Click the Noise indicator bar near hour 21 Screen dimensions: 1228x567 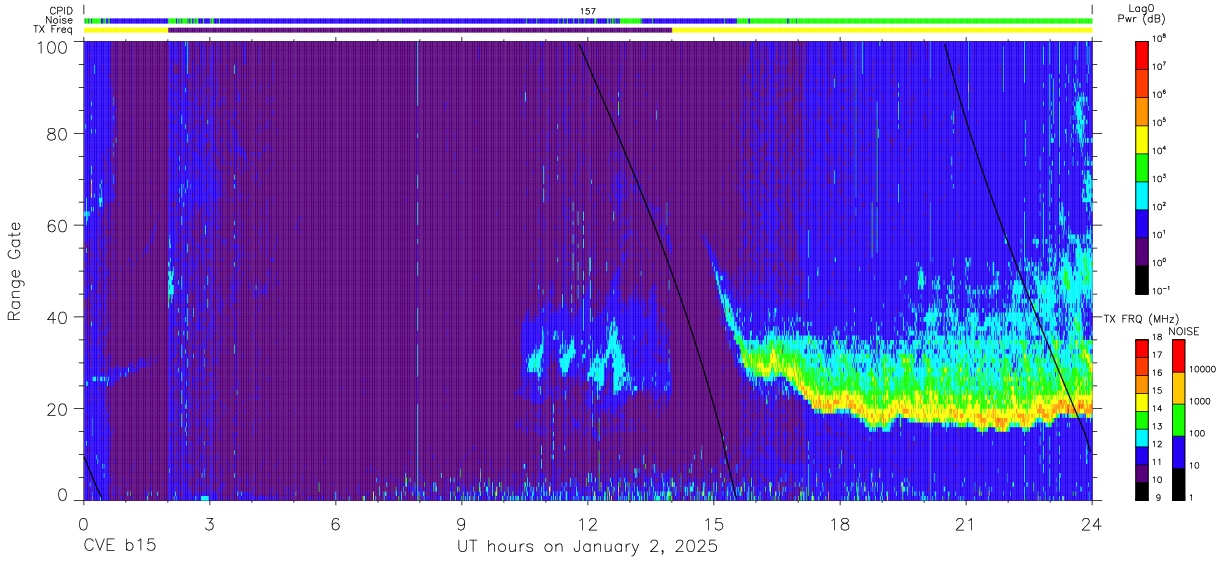click(966, 20)
